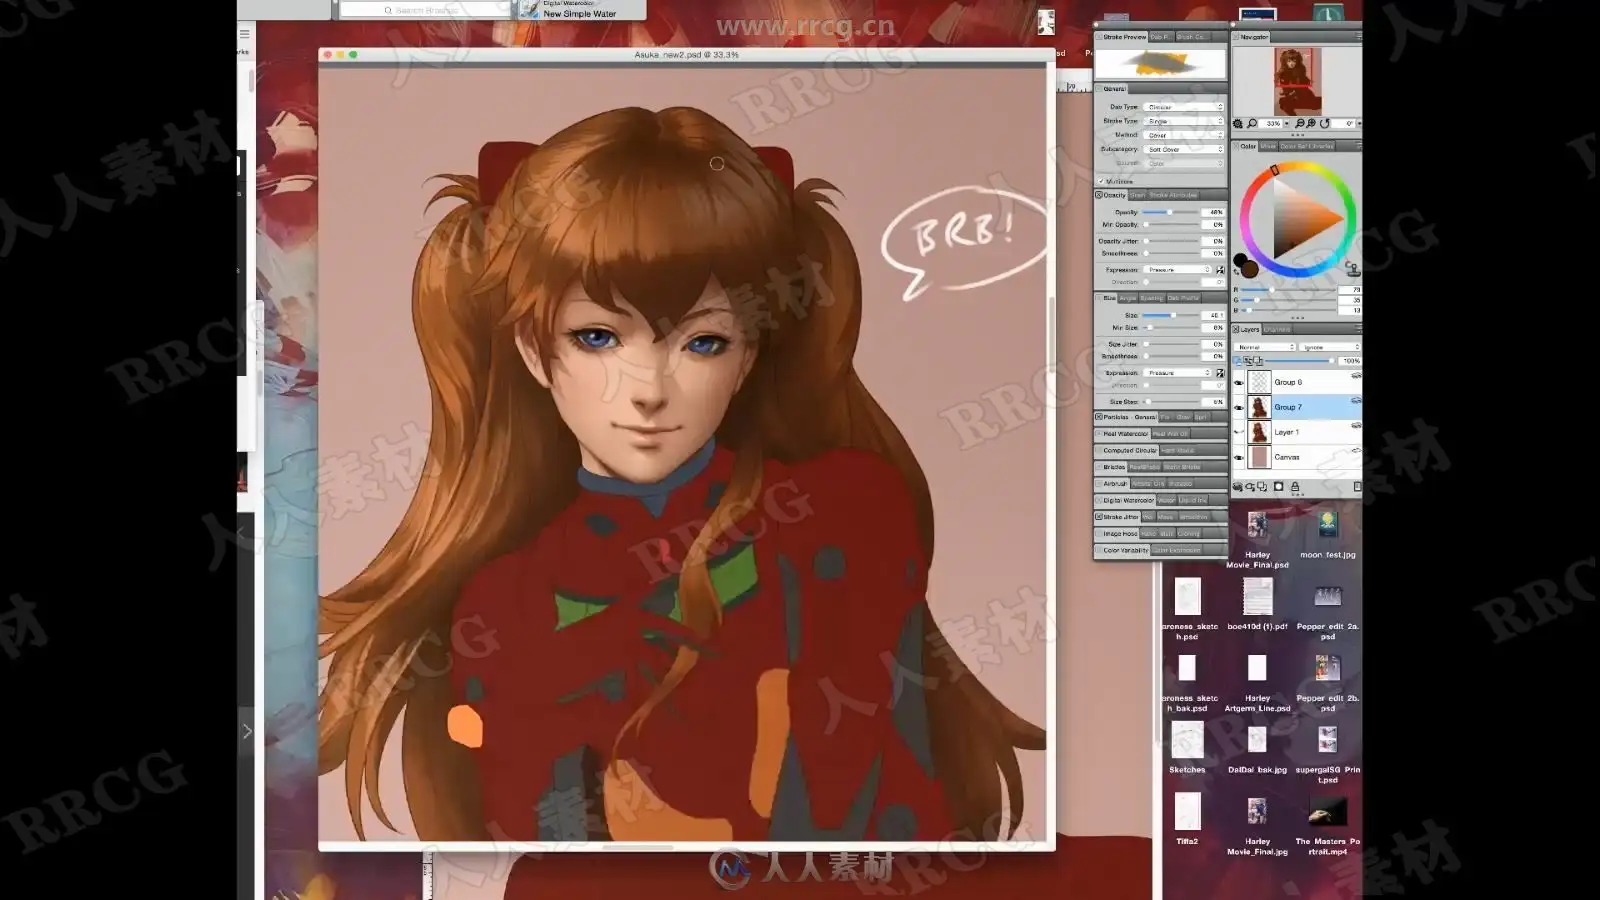Close the Opacity panel tab

click(1099, 195)
